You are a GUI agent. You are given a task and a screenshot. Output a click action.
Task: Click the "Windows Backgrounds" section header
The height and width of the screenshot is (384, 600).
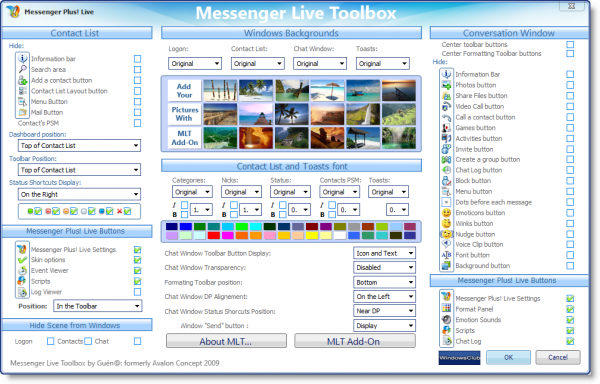click(x=291, y=33)
